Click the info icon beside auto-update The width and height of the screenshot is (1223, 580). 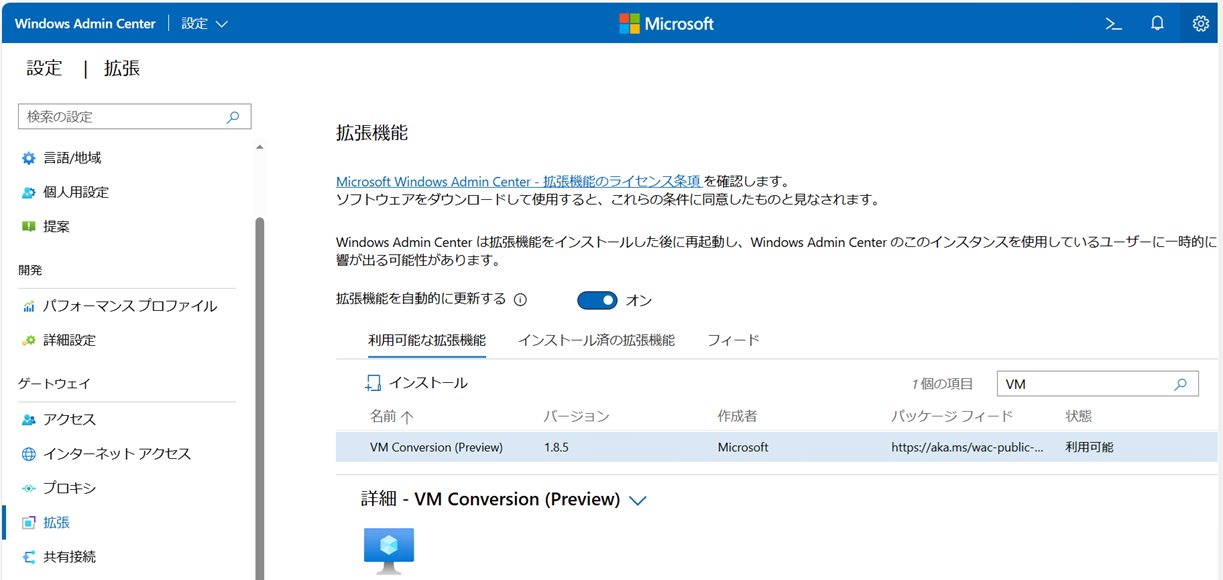520,300
